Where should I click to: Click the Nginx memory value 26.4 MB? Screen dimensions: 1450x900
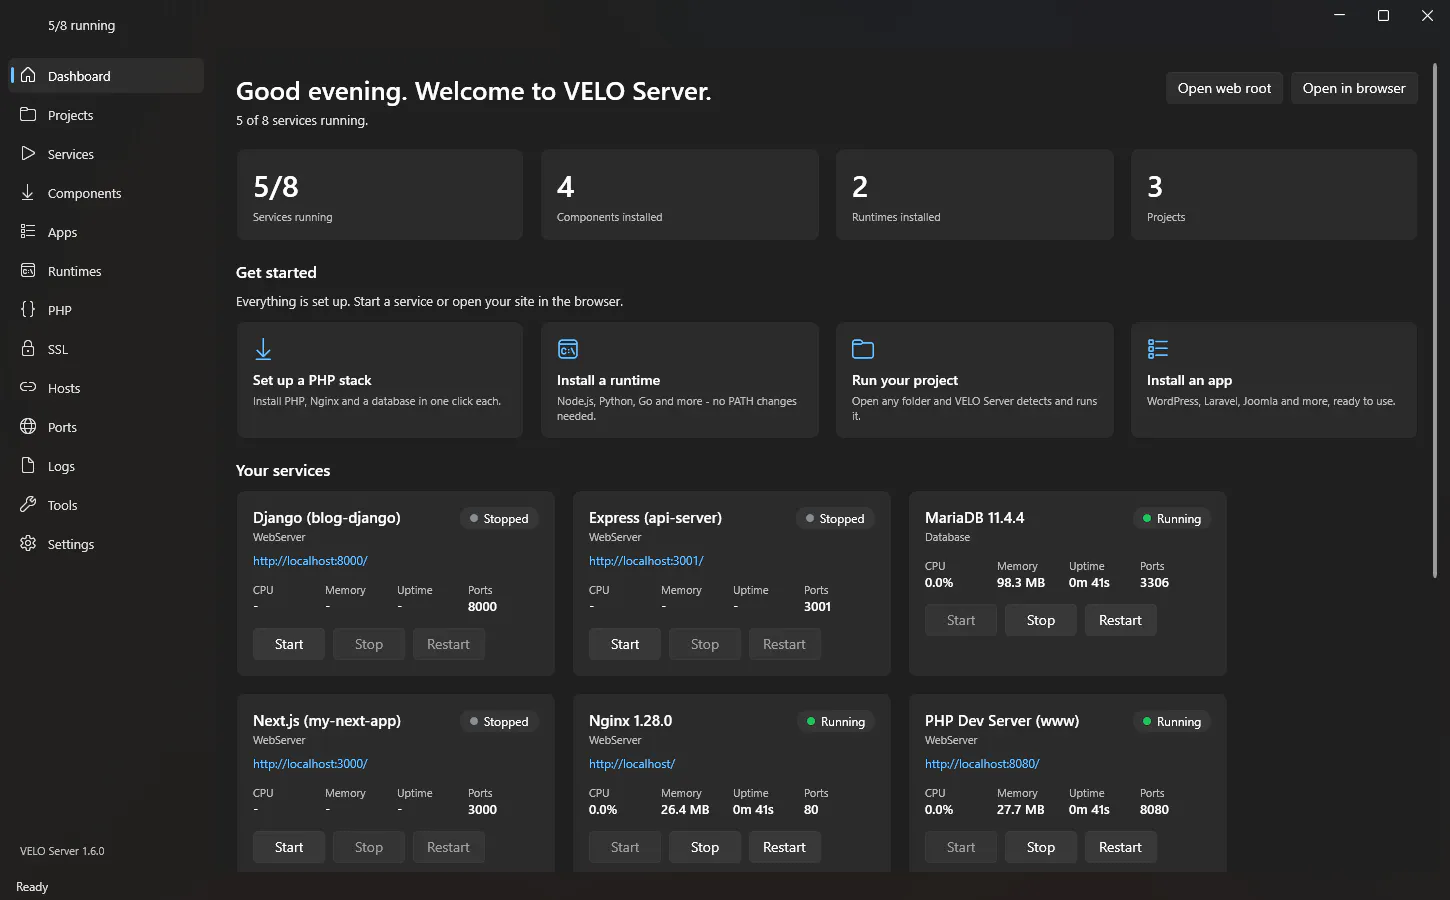click(x=685, y=810)
